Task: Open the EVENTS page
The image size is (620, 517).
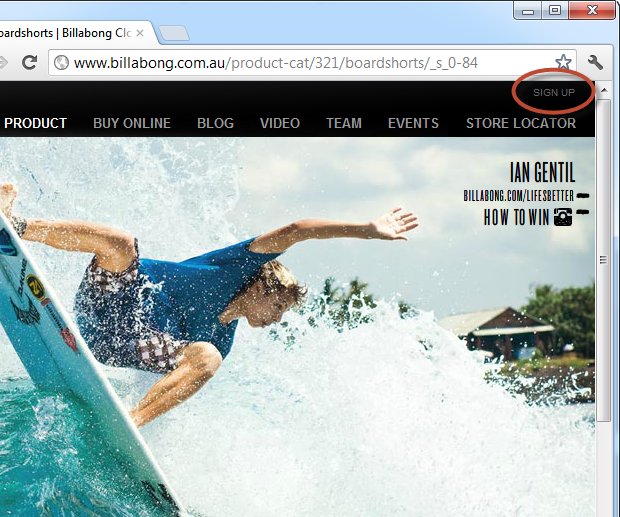Action: (413, 123)
